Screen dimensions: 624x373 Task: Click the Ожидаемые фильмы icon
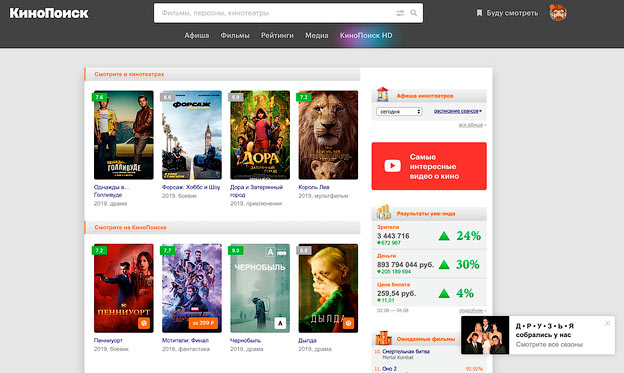coord(384,338)
